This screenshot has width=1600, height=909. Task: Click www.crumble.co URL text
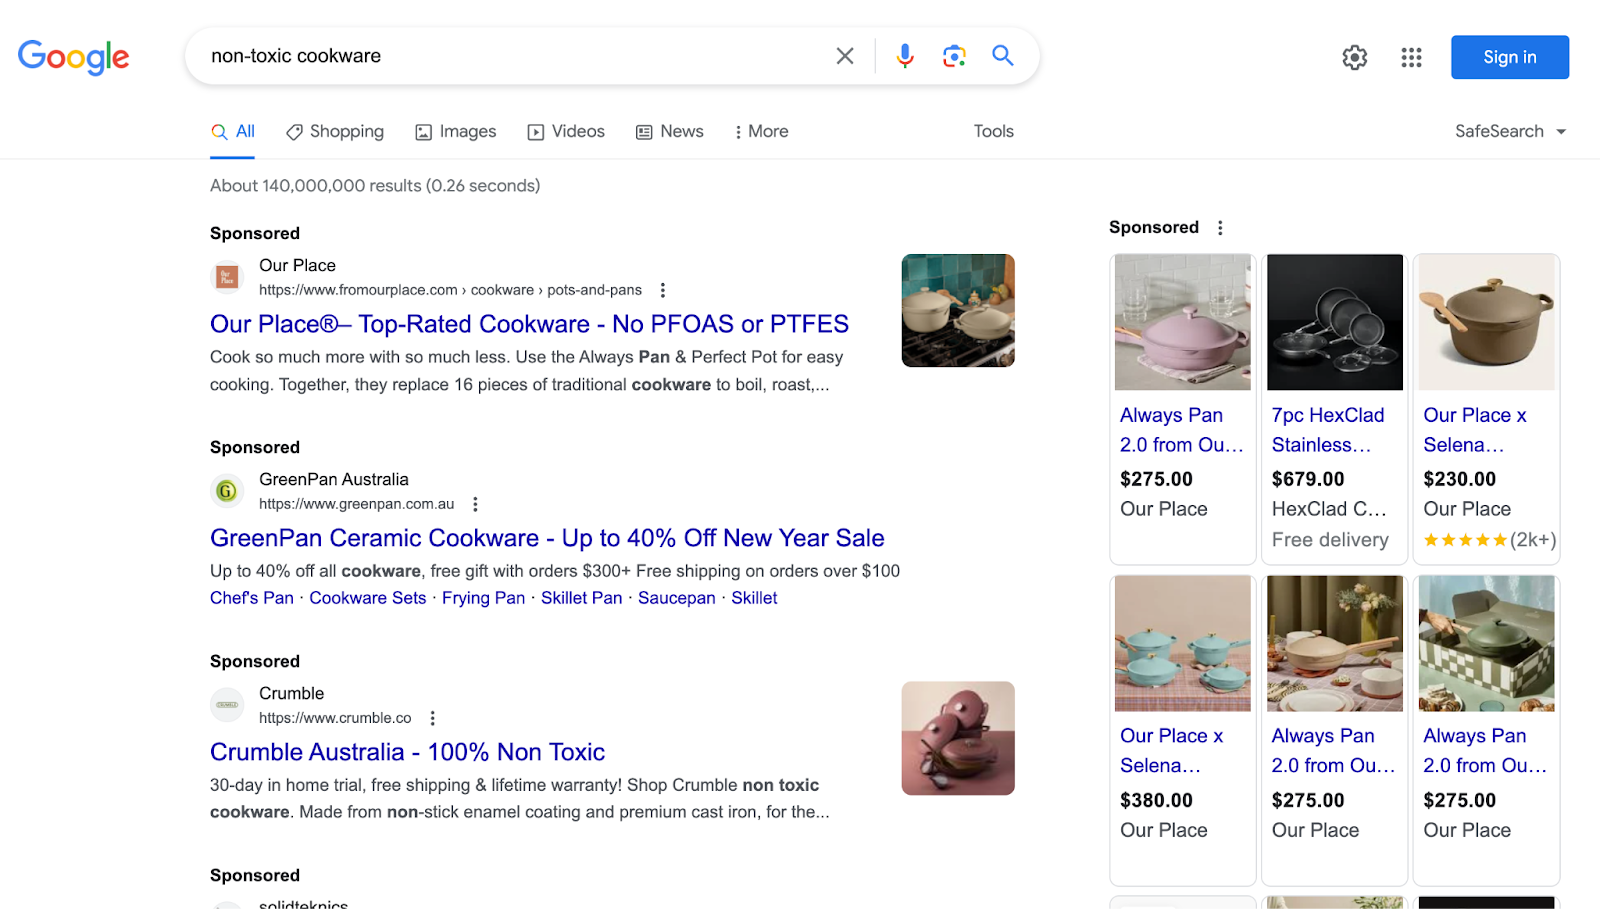[335, 718]
